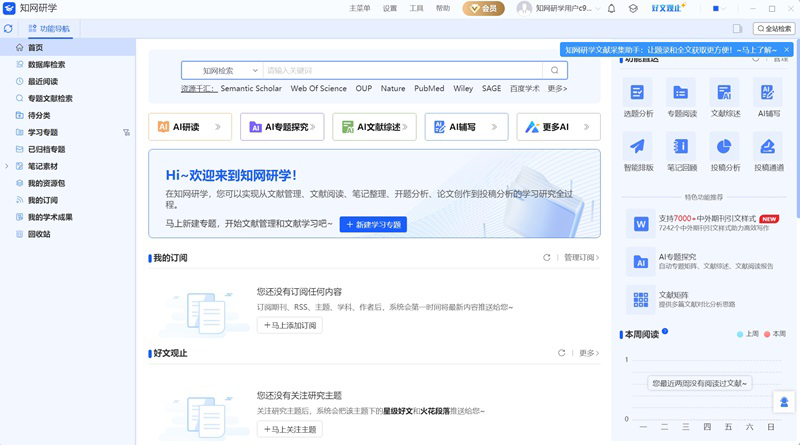Expand the 笔记素材 tree node
The image size is (800, 445).
click(x=8, y=166)
